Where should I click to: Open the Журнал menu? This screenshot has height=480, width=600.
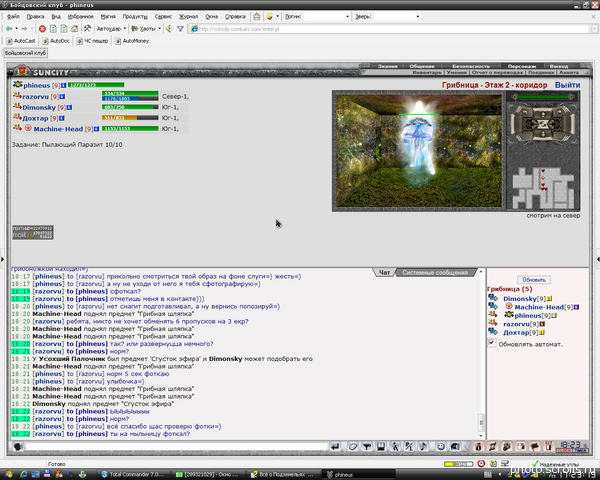pyautogui.click(x=189, y=16)
